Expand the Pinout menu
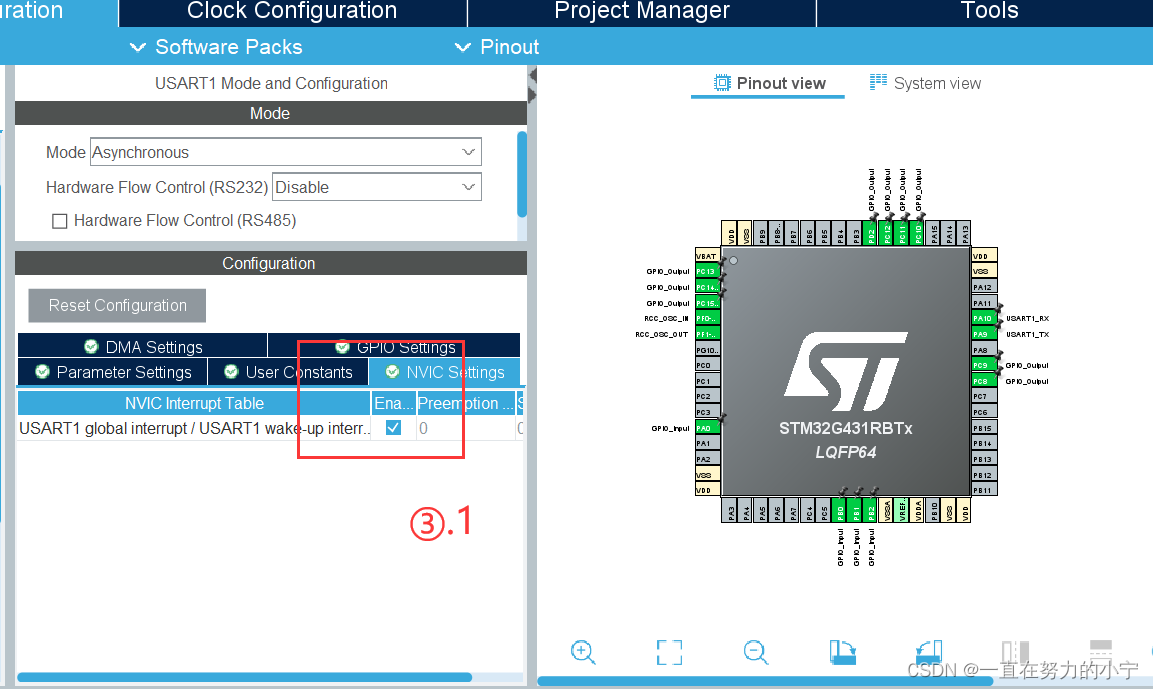1153x689 pixels. (x=497, y=47)
